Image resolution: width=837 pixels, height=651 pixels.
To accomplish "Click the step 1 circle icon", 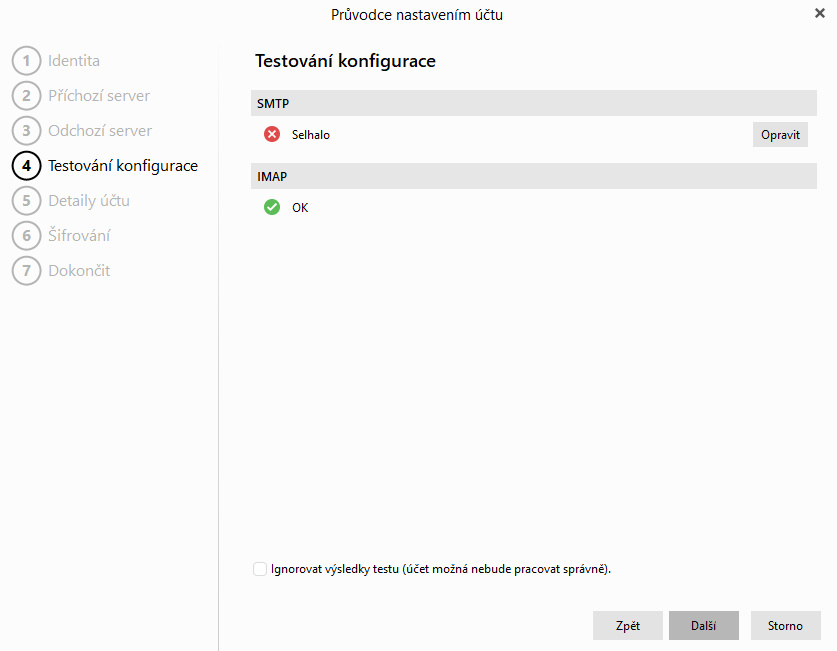I will pyautogui.click(x=26, y=61).
